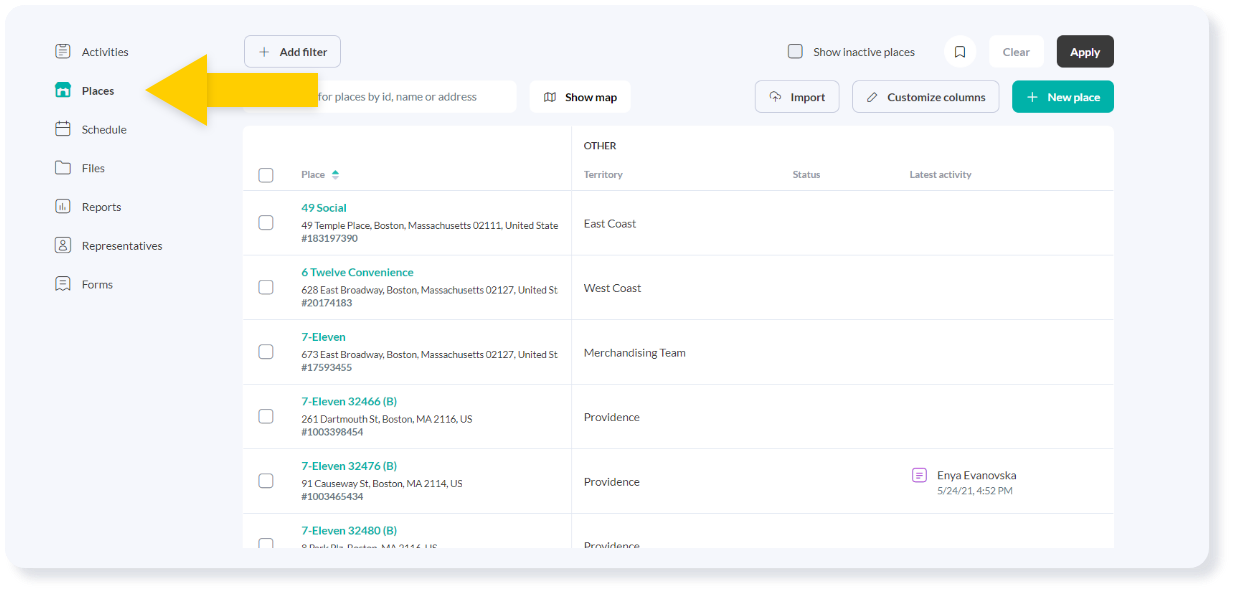The image size is (1234, 593).
Task: Tick the select-all checkbox in table header
Action: pos(266,175)
